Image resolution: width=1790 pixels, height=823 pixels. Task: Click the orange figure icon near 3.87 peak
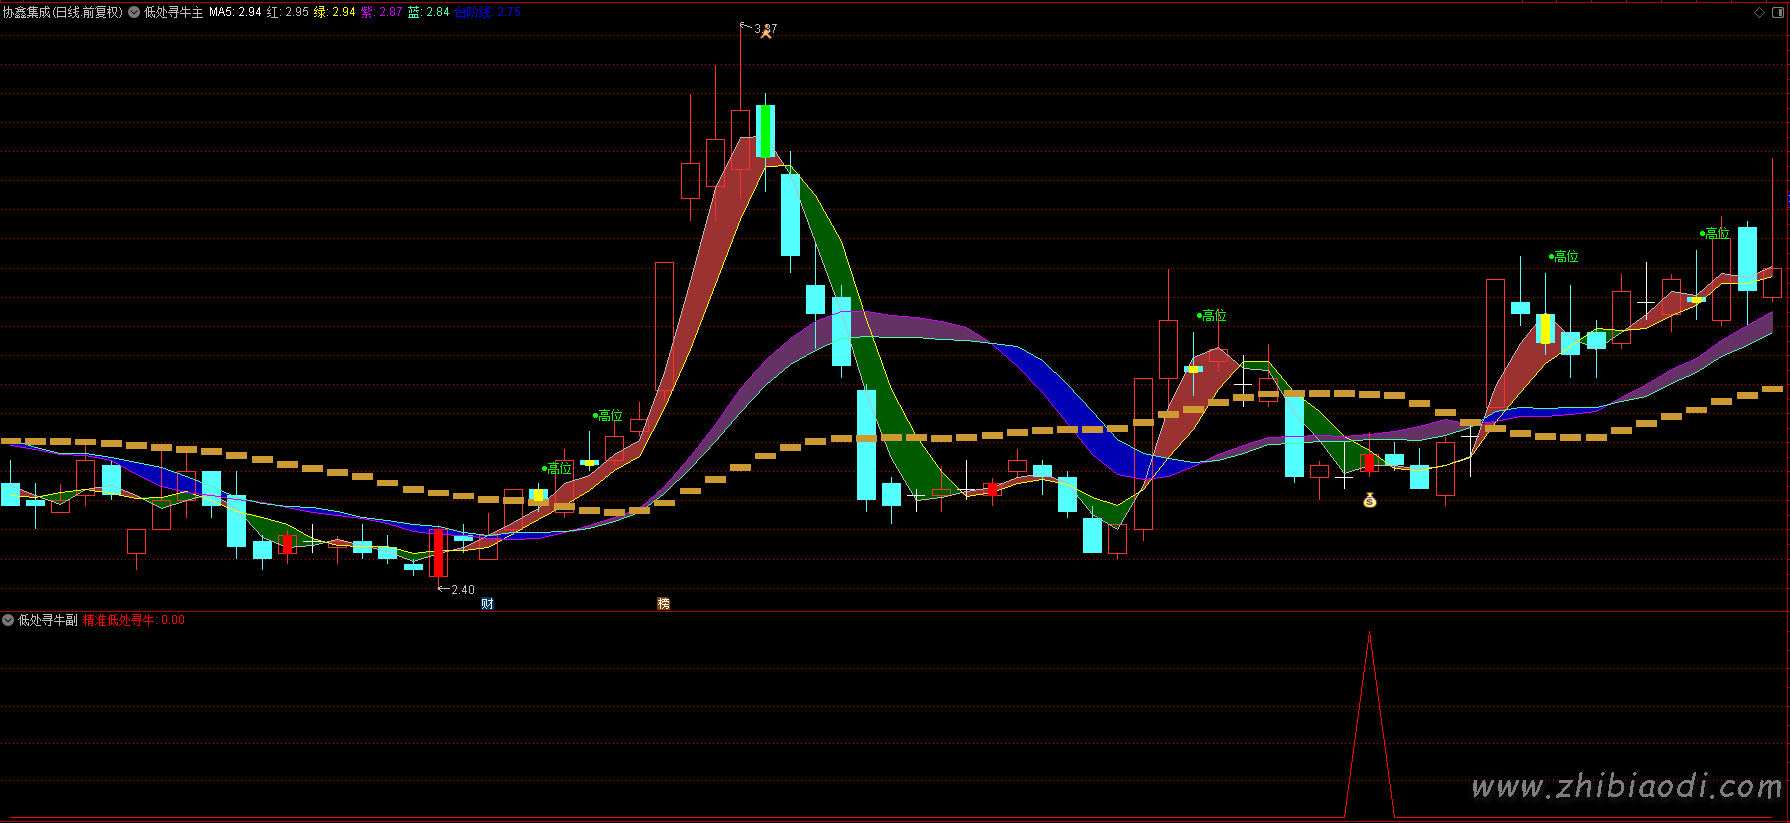tap(767, 33)
